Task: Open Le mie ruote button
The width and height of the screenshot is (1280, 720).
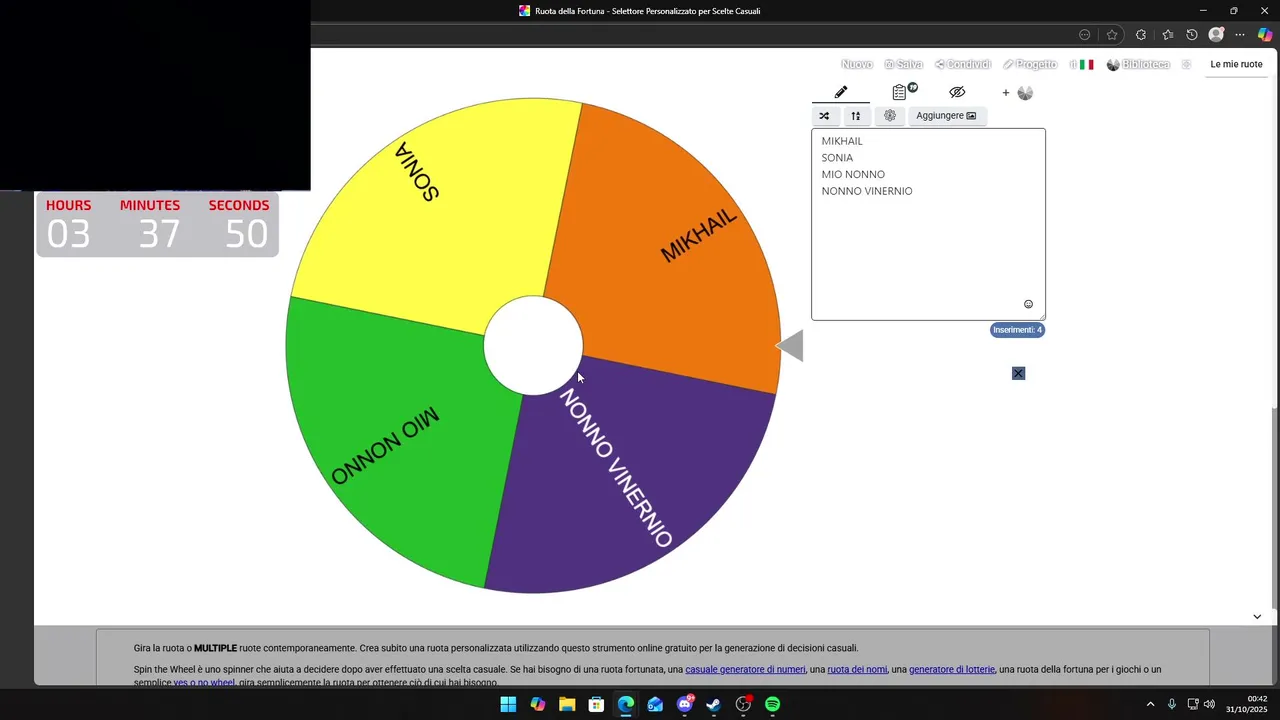Action: point(1236,64)
